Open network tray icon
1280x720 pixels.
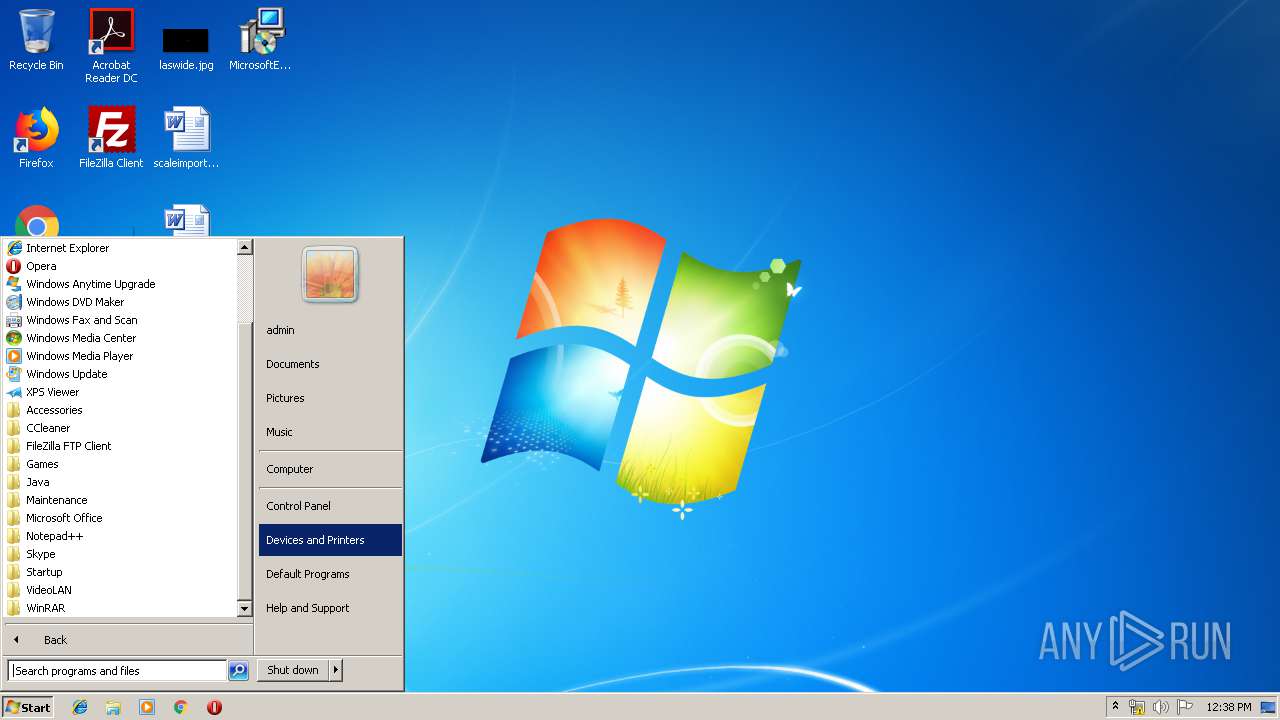point(1137,707)
